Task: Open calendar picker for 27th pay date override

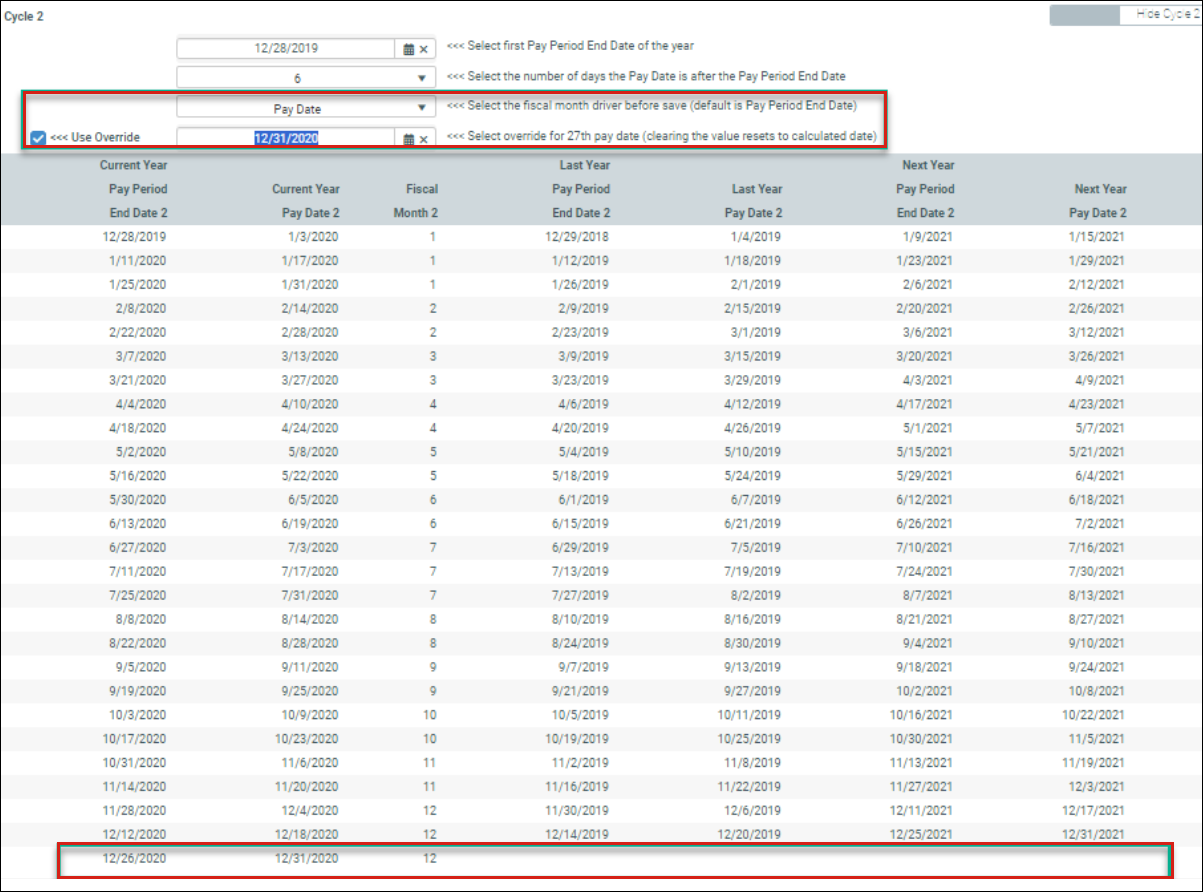Action: 408,139
